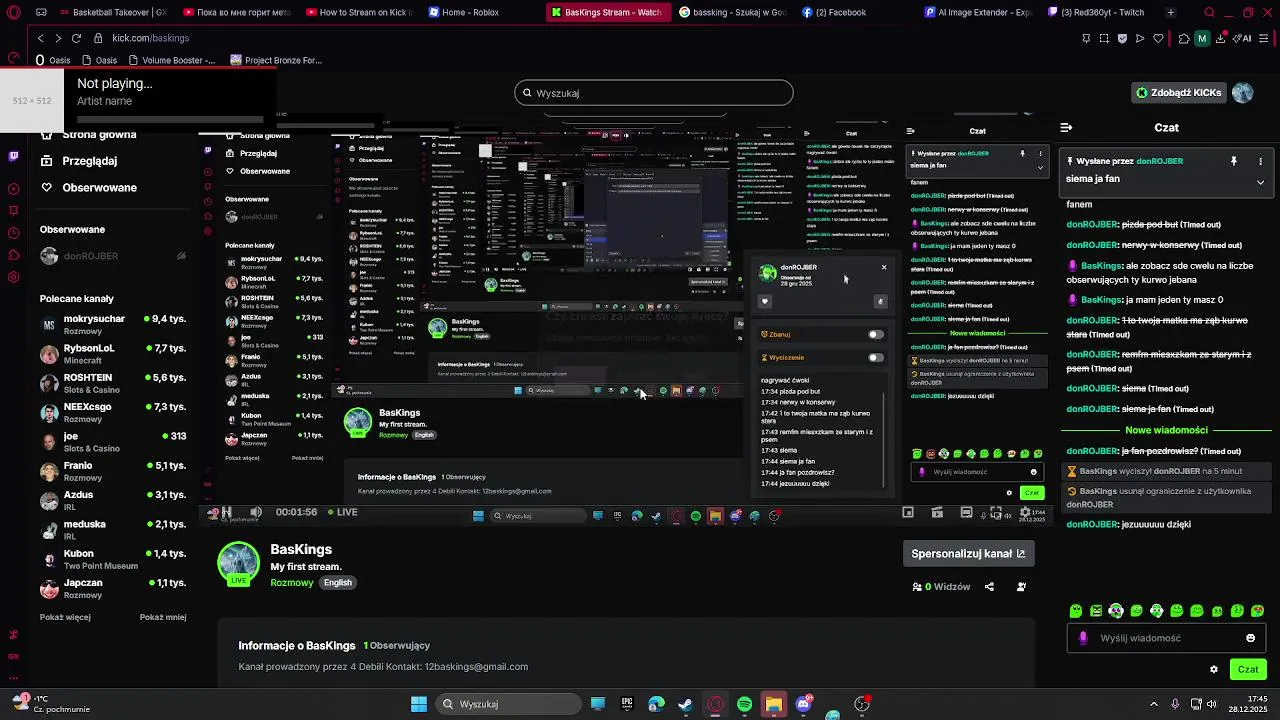Open recommended channel mokrysuchar
This screenshot has height=720, width=1280.
pos(112,325)
